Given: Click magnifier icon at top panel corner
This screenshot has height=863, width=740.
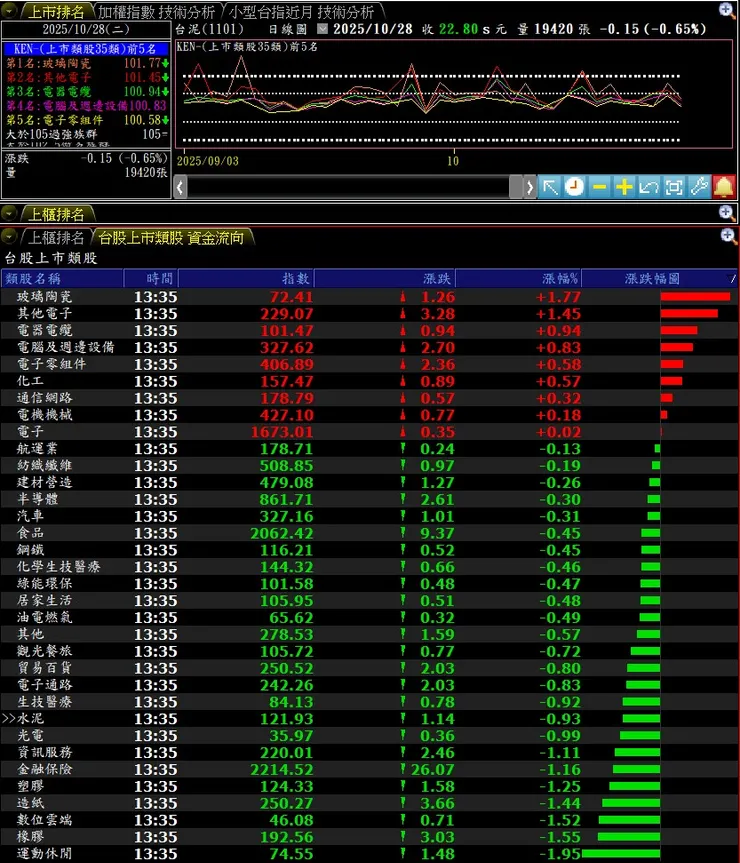Looking at the screenshot, I should (x=727, y=10).
